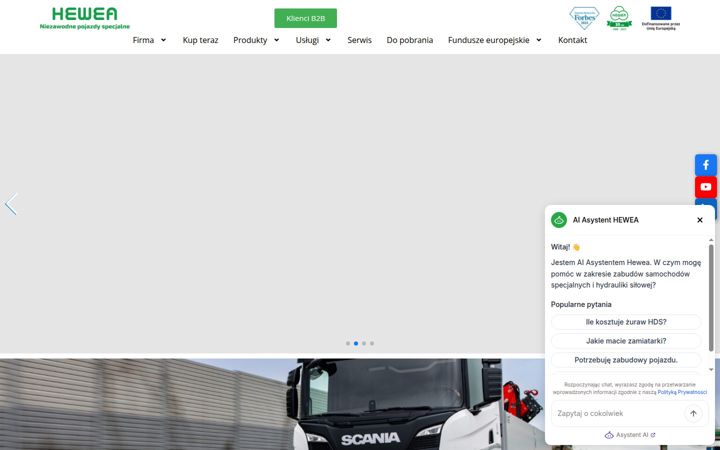This screenshot has width=720, height=450.
Task: Select the first slider pagination dot
Action: [x=348, y=343]
